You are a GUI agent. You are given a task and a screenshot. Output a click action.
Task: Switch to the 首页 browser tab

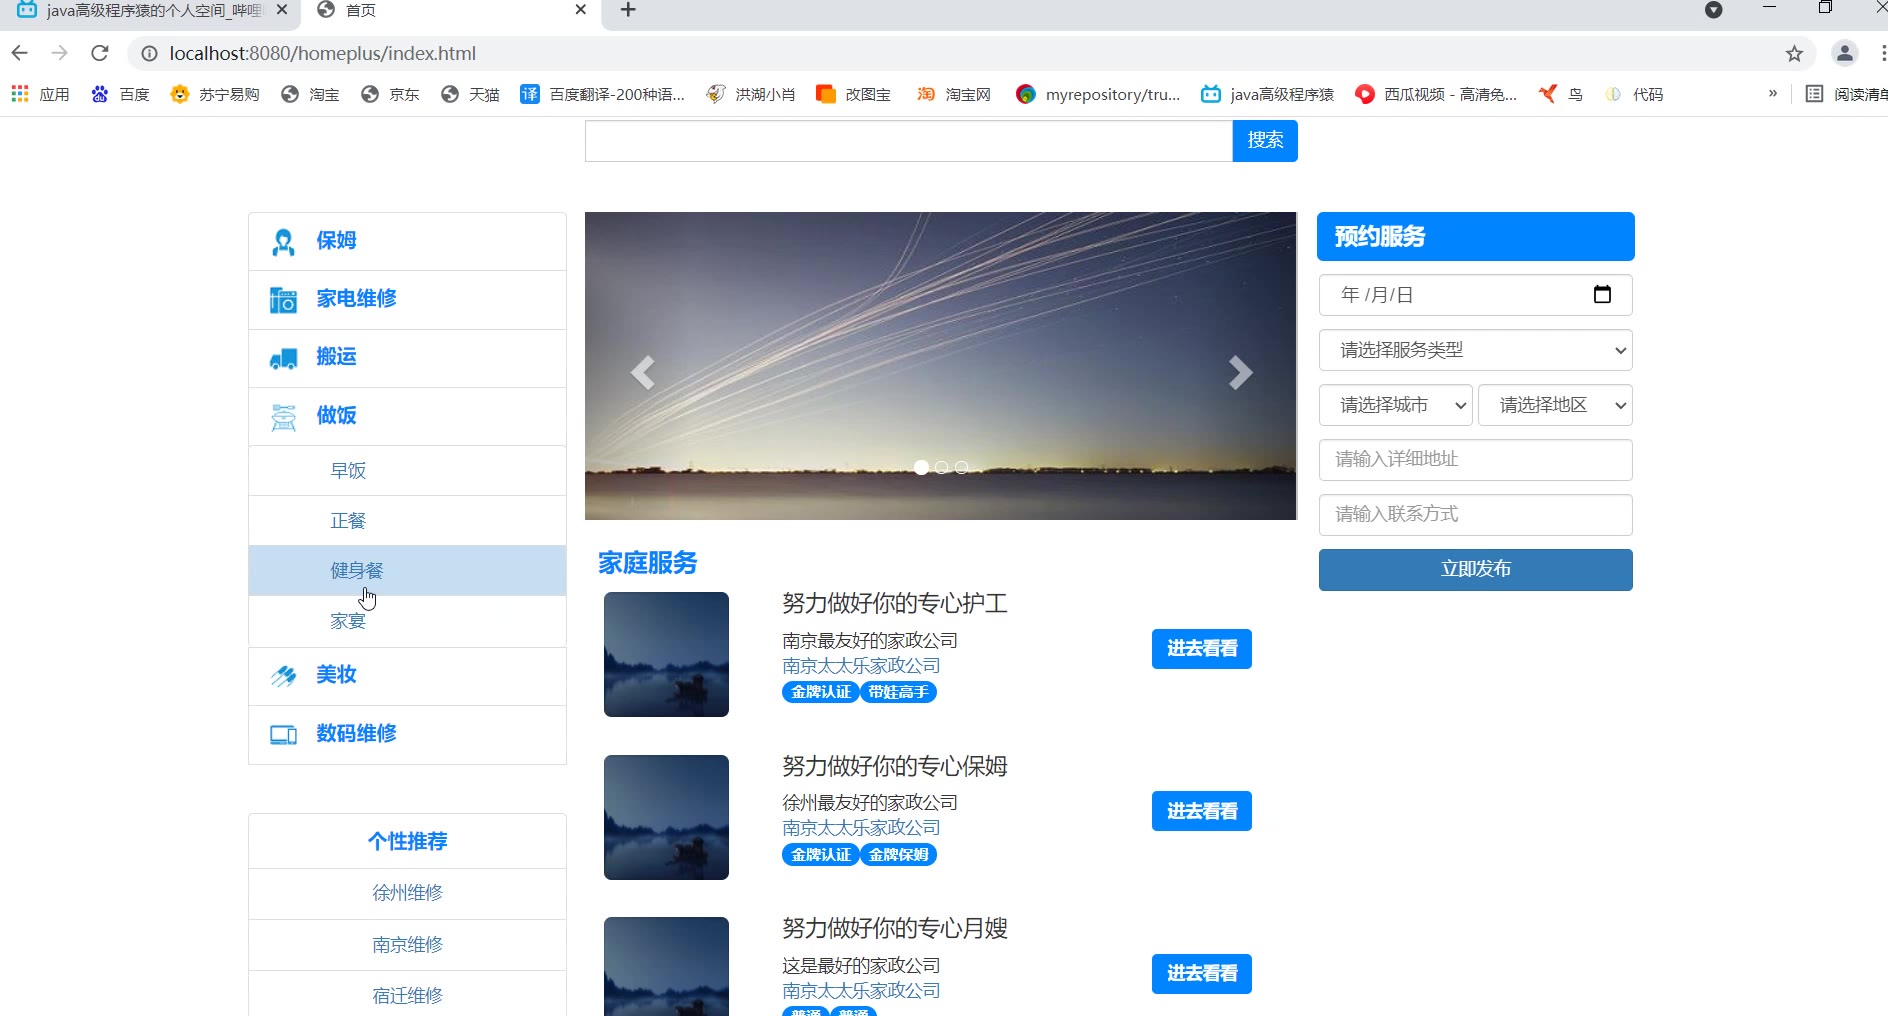tap(450, 10)
